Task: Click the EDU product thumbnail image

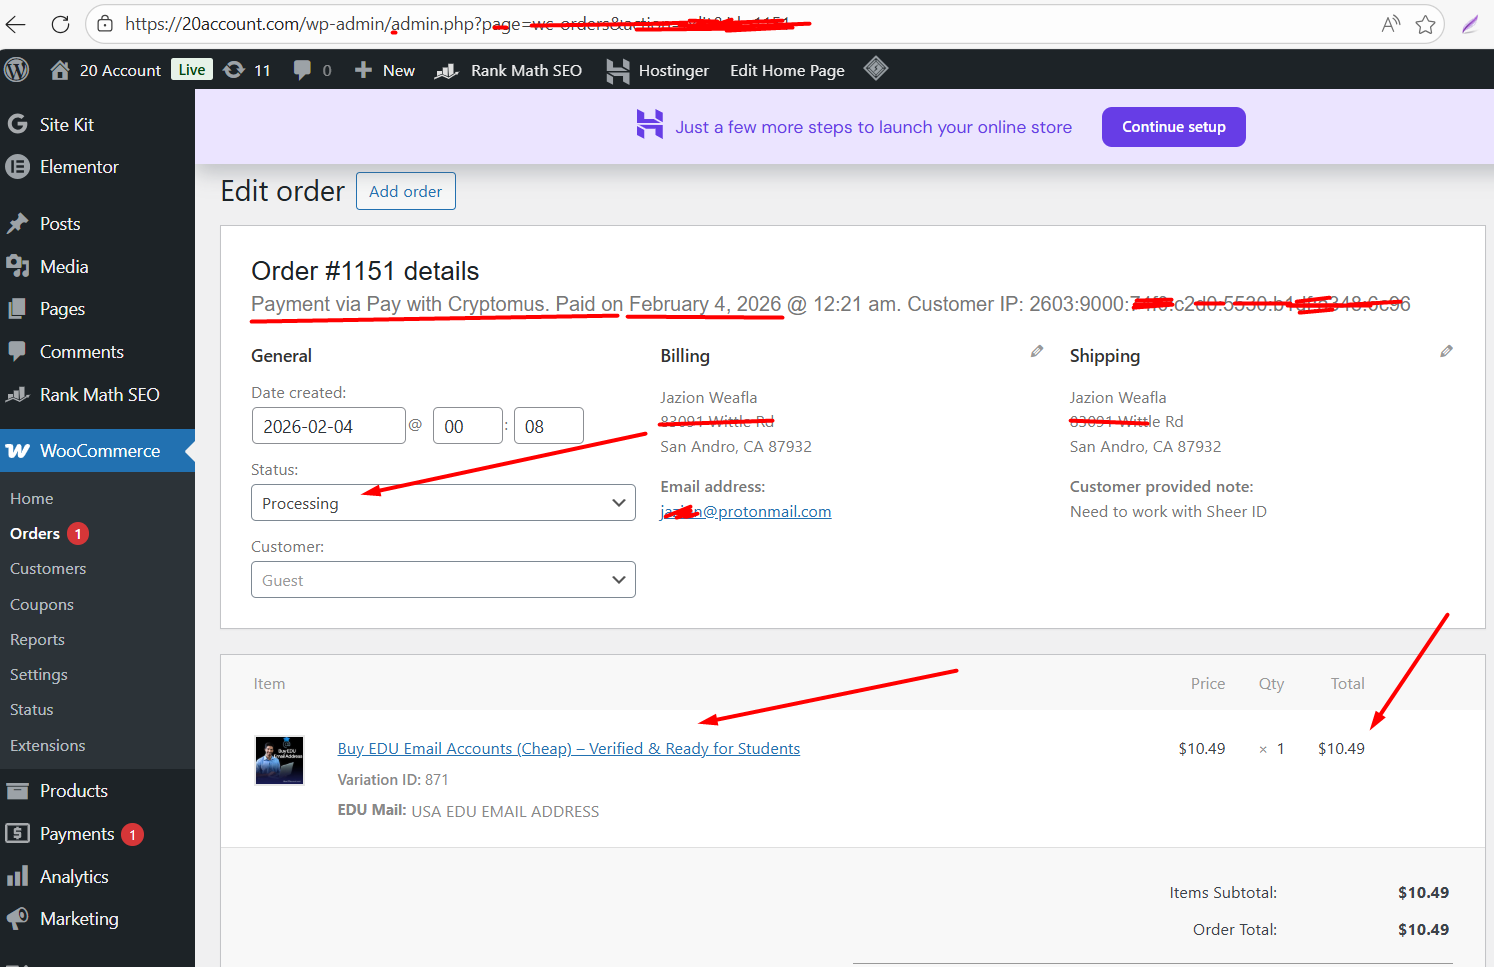Action: (280, 761)
